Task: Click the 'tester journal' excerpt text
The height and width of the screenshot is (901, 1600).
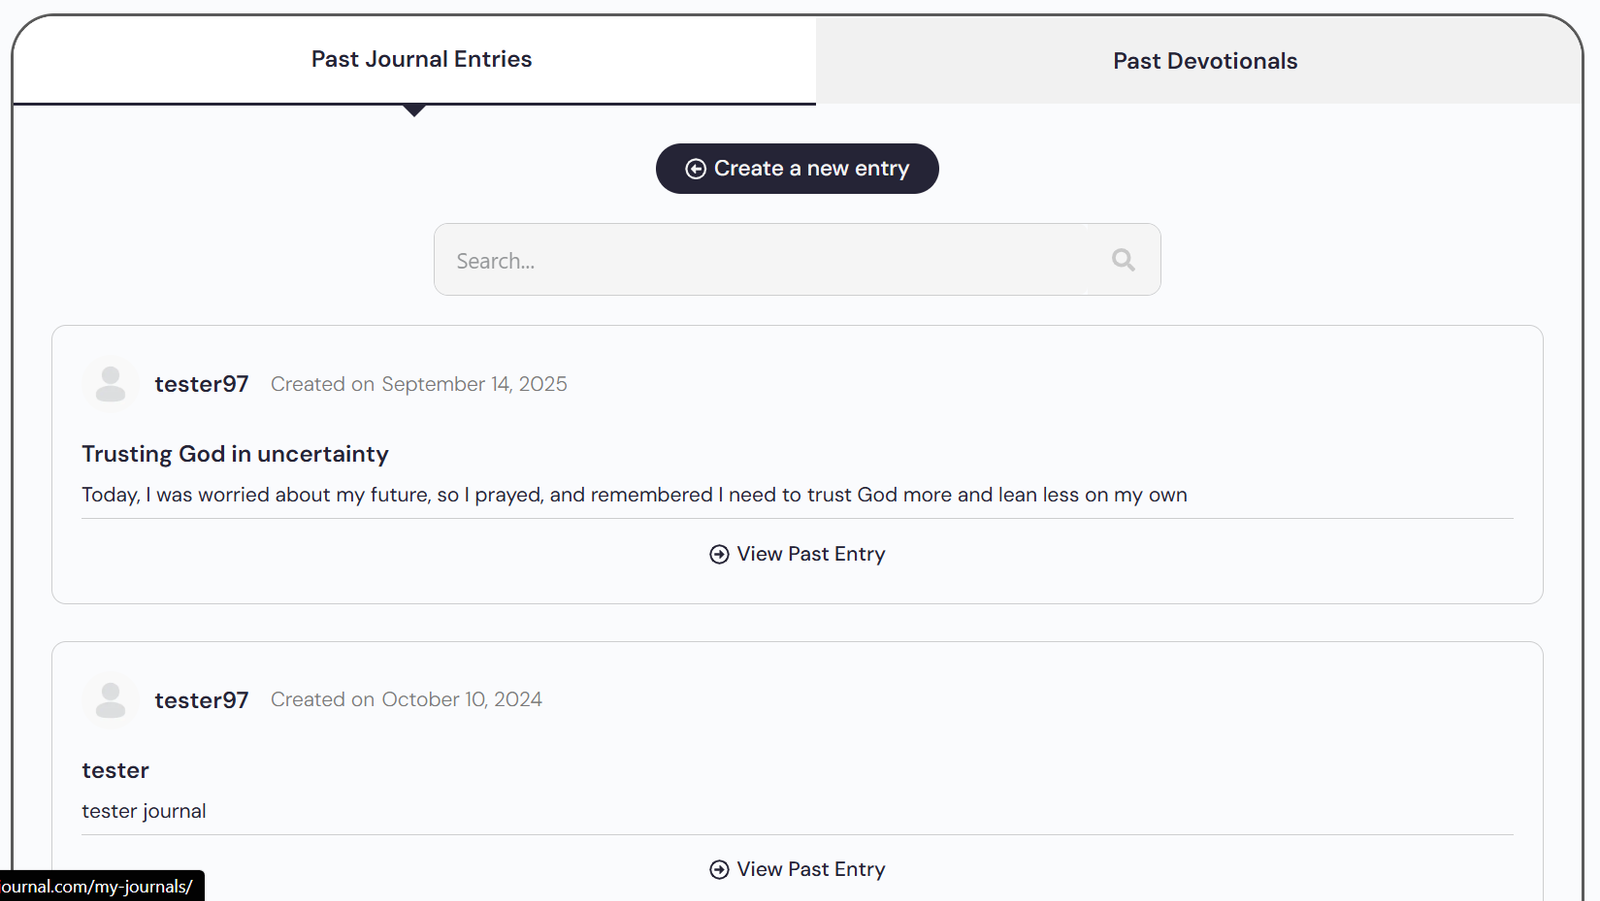Action: (144, 811)
